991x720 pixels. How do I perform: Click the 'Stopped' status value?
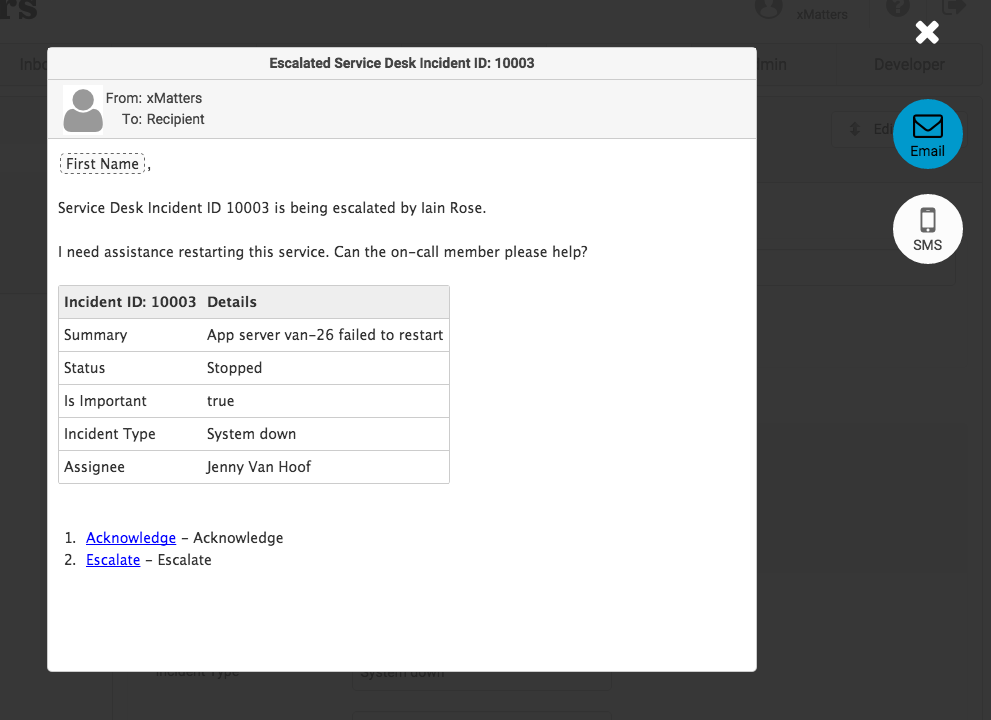234,368
